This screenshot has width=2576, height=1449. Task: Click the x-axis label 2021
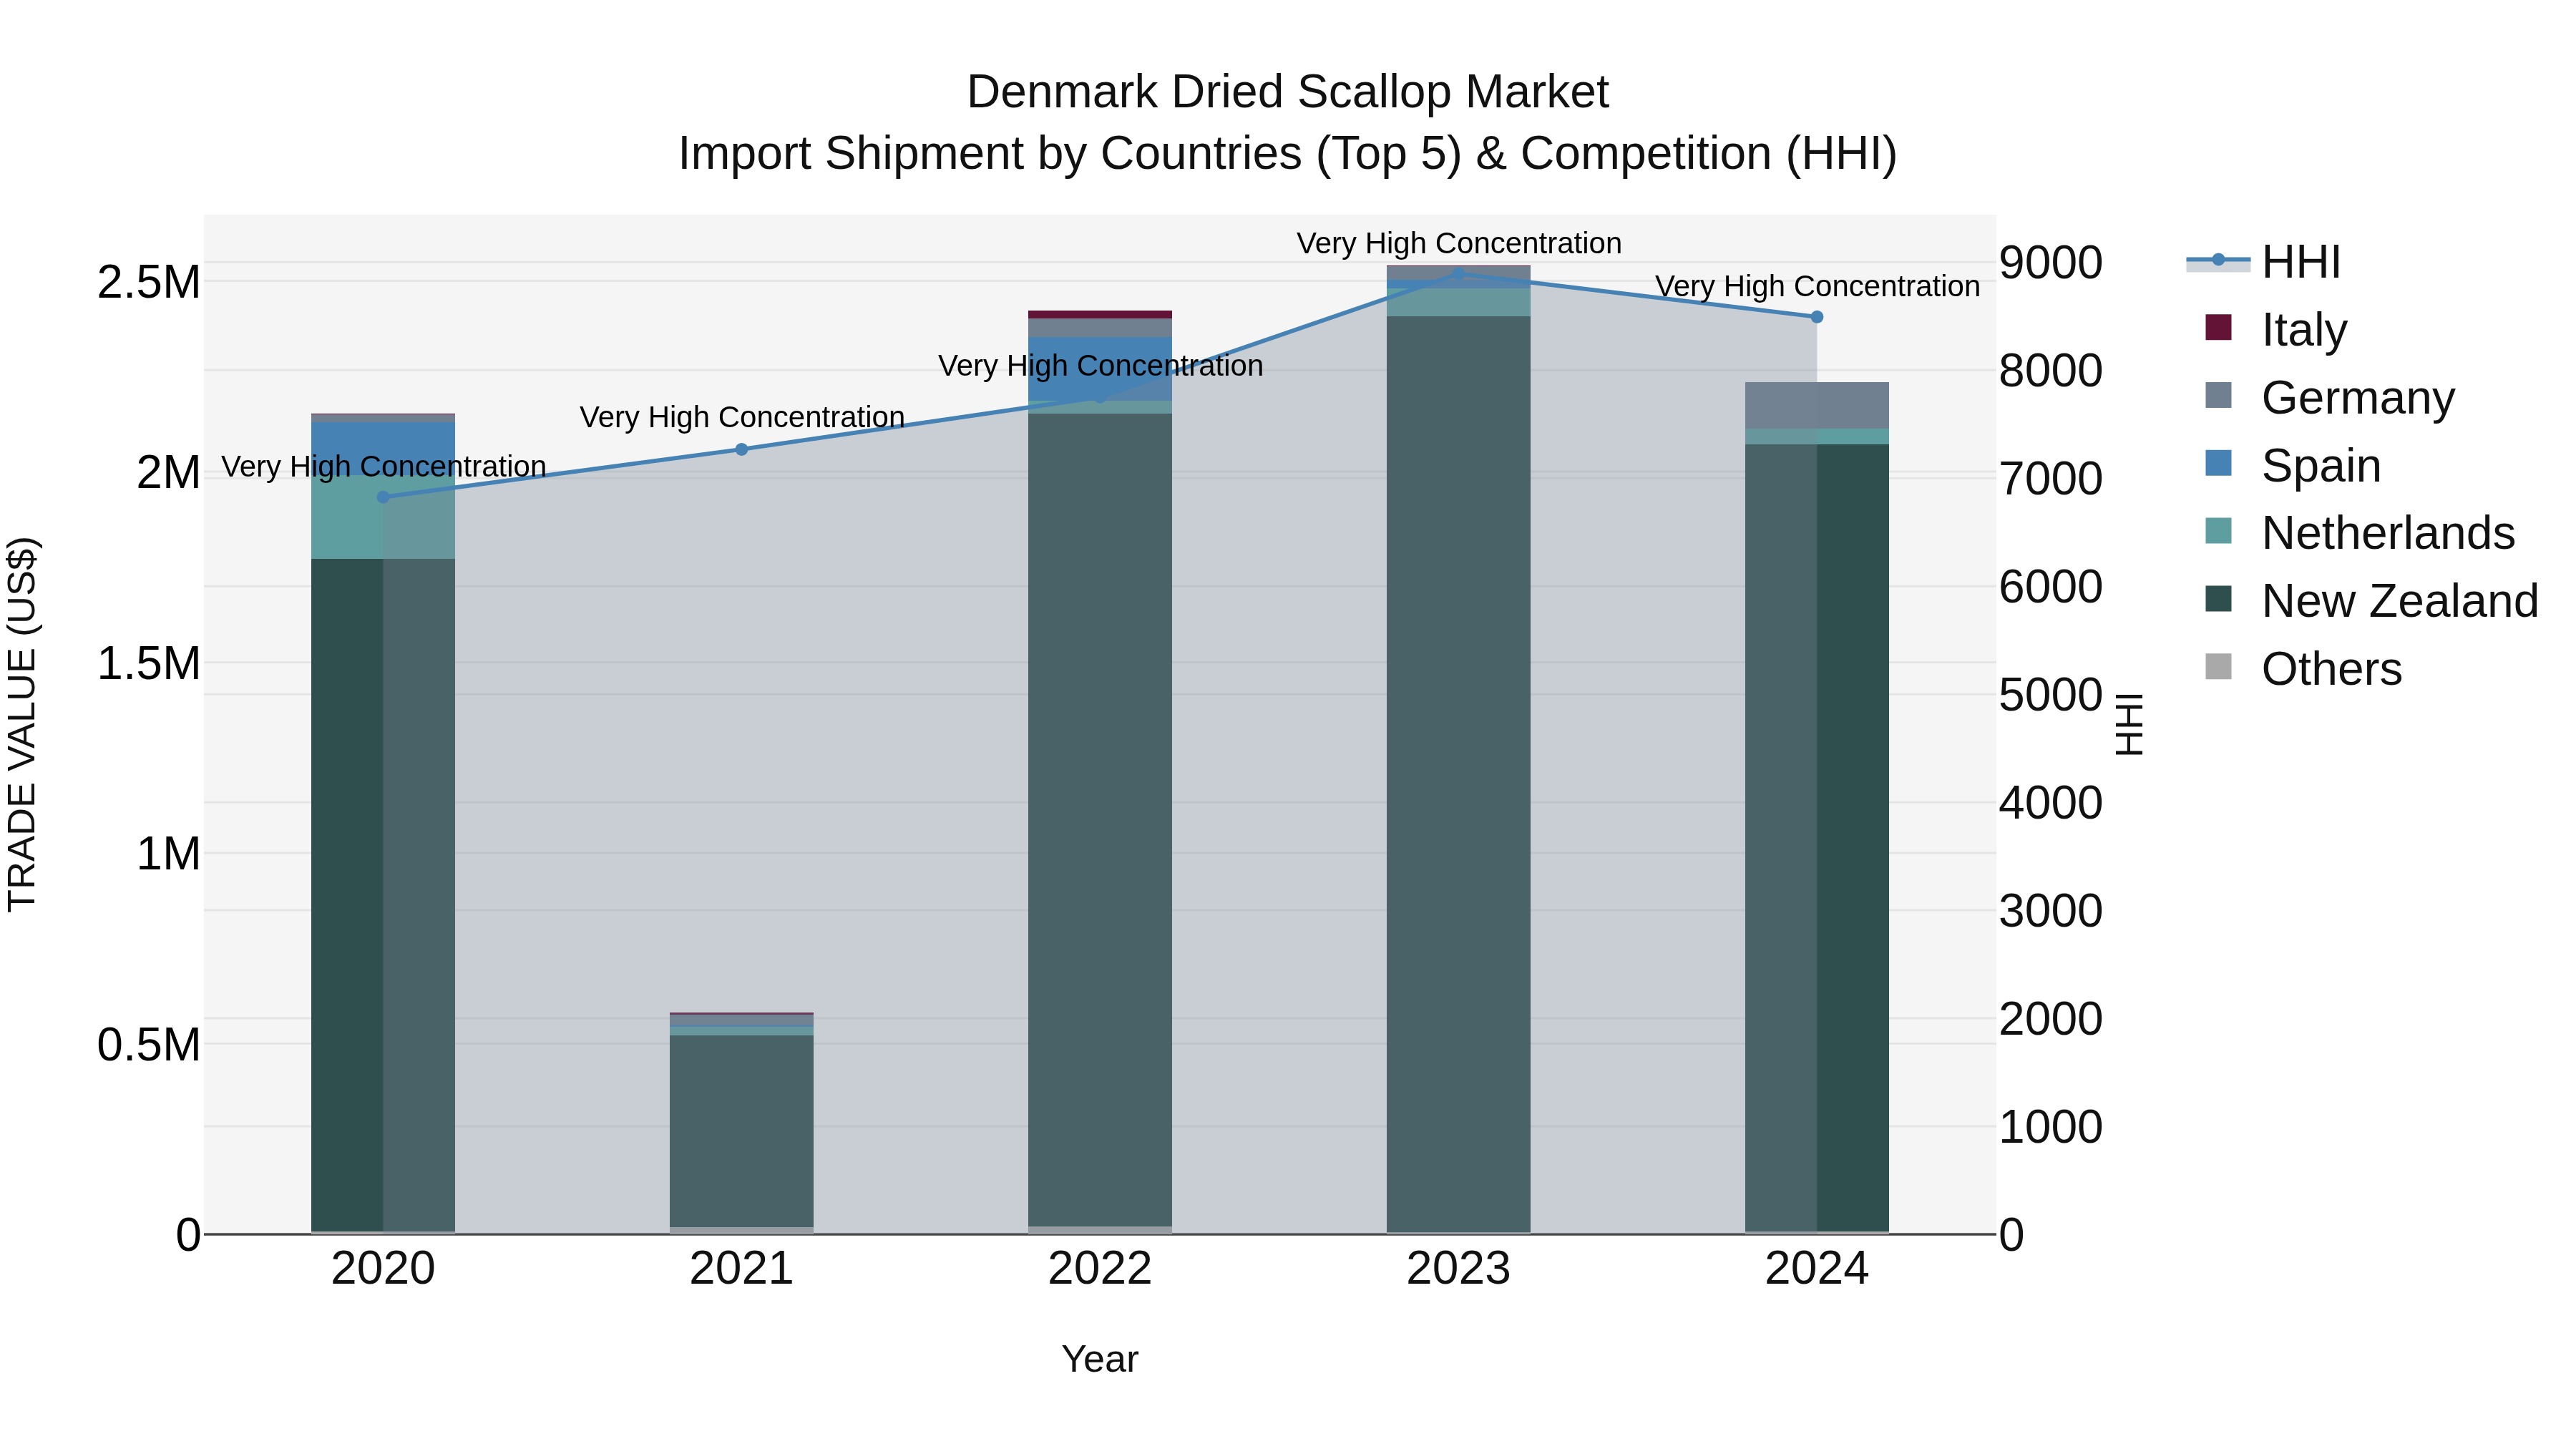[742, 1269]
